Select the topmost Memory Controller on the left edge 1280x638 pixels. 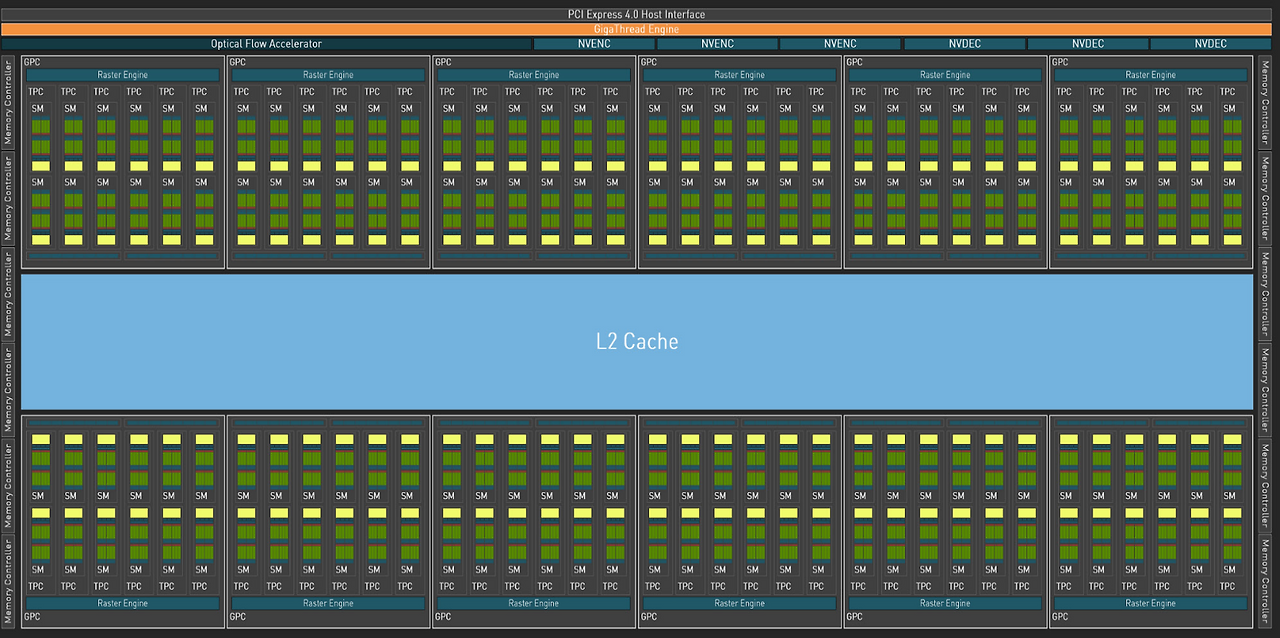9,102
